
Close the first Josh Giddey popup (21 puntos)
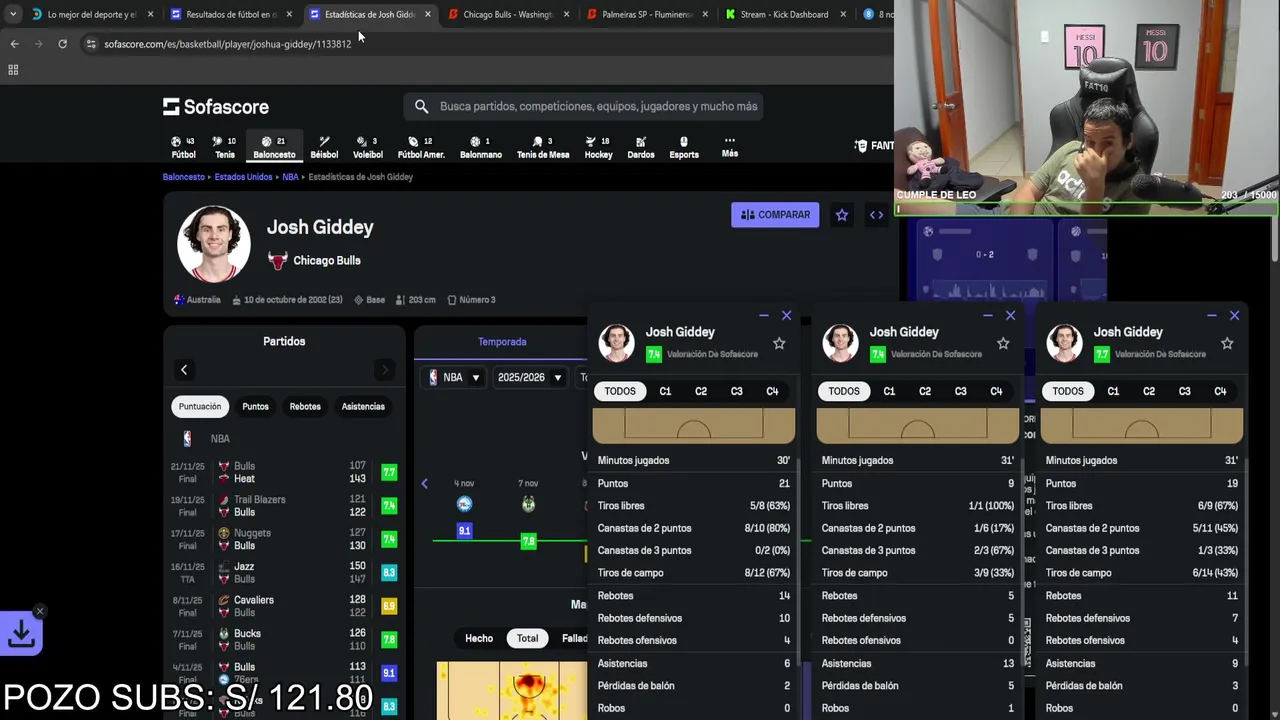coord(786,315)
